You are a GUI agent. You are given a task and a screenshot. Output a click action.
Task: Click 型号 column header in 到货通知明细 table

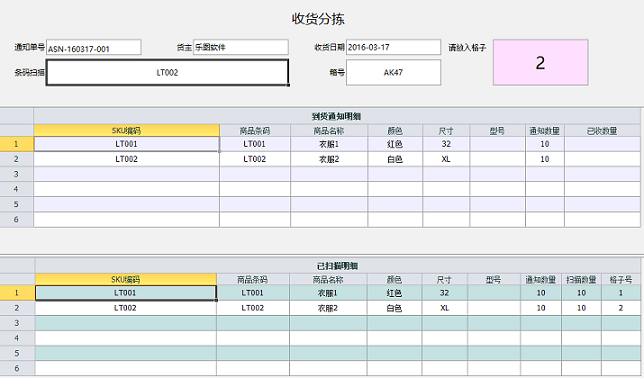(497, 131)
